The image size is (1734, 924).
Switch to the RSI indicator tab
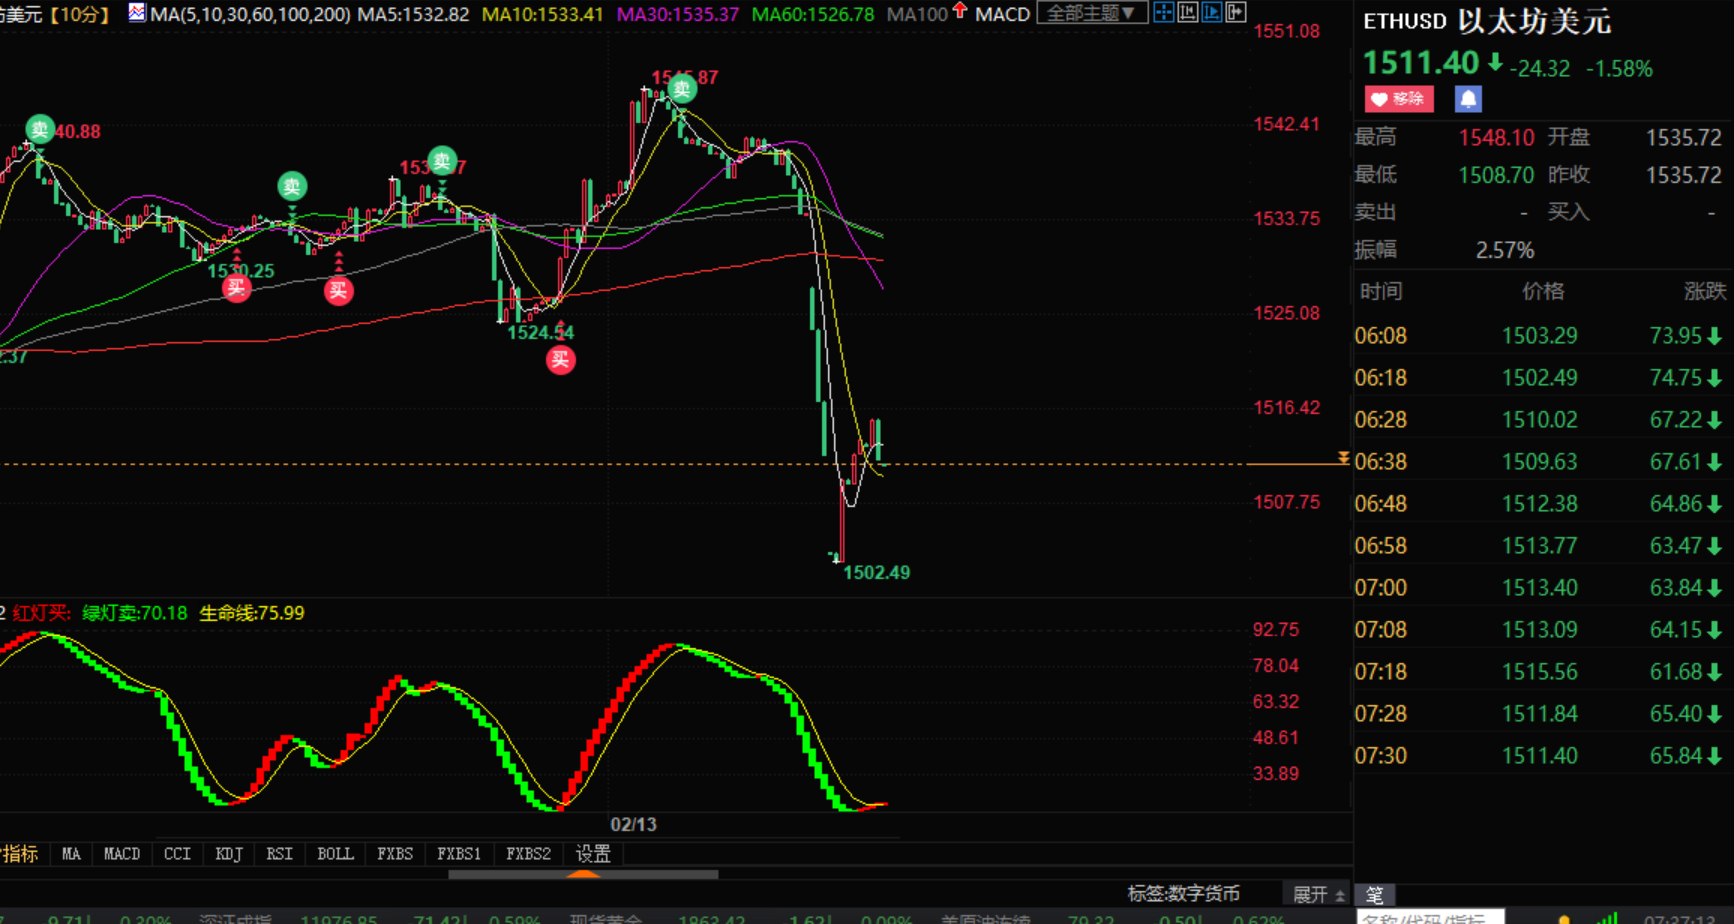[x=280, y=854]
